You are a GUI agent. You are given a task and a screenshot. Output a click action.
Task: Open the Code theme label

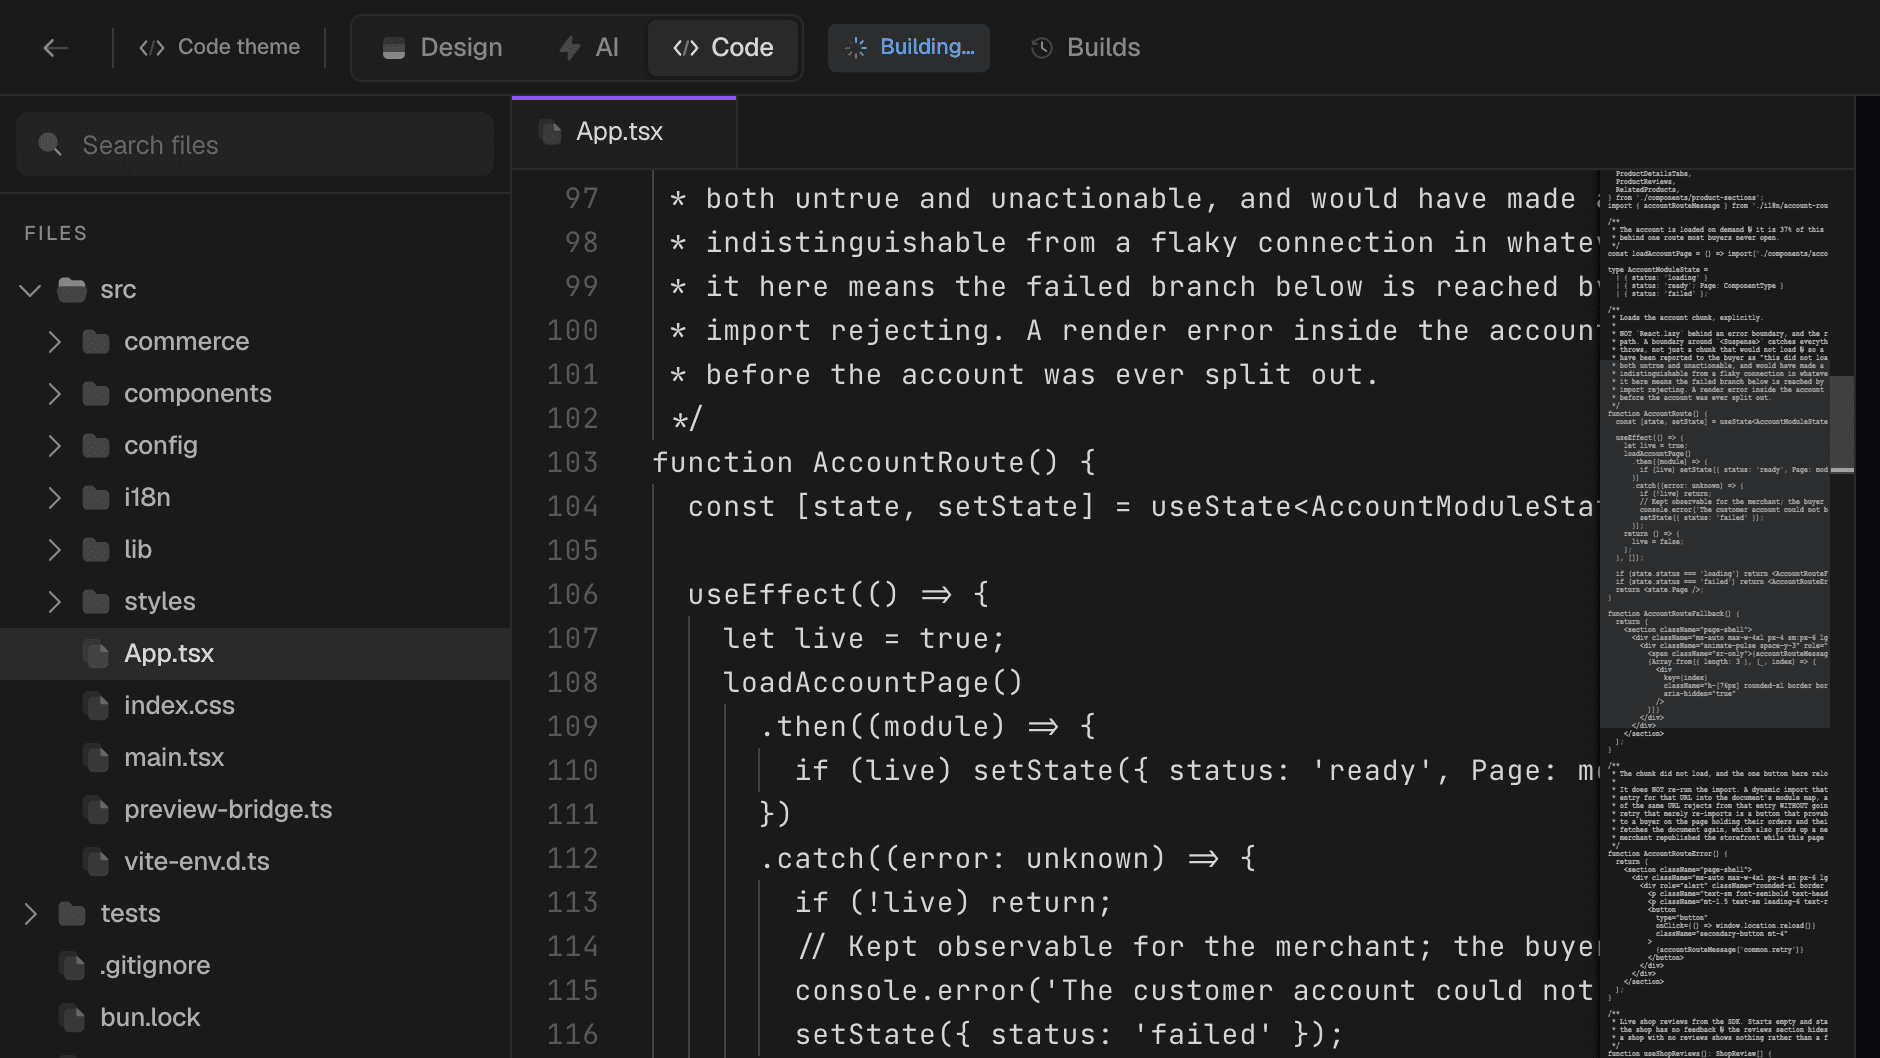(x=239, y=47)
